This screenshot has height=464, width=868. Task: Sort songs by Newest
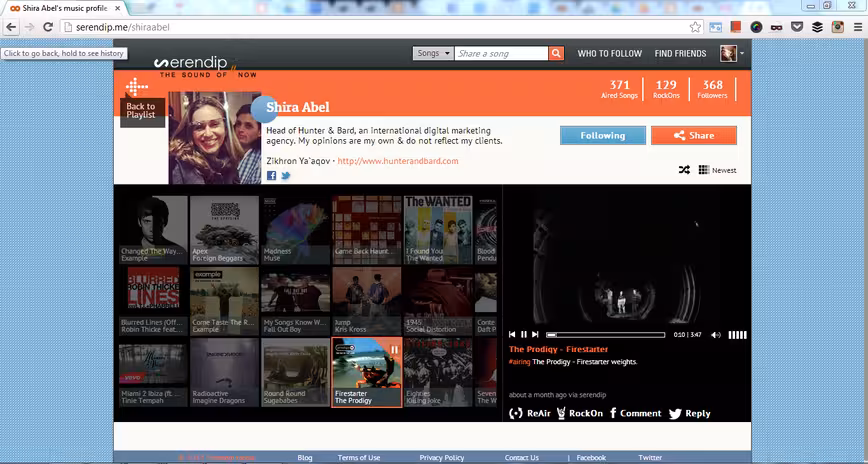[x=724, y=170]
